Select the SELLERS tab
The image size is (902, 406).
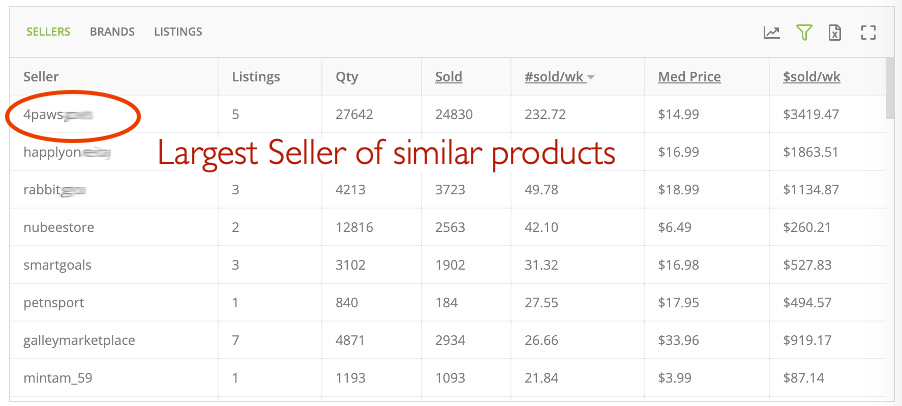click(48, 32)
